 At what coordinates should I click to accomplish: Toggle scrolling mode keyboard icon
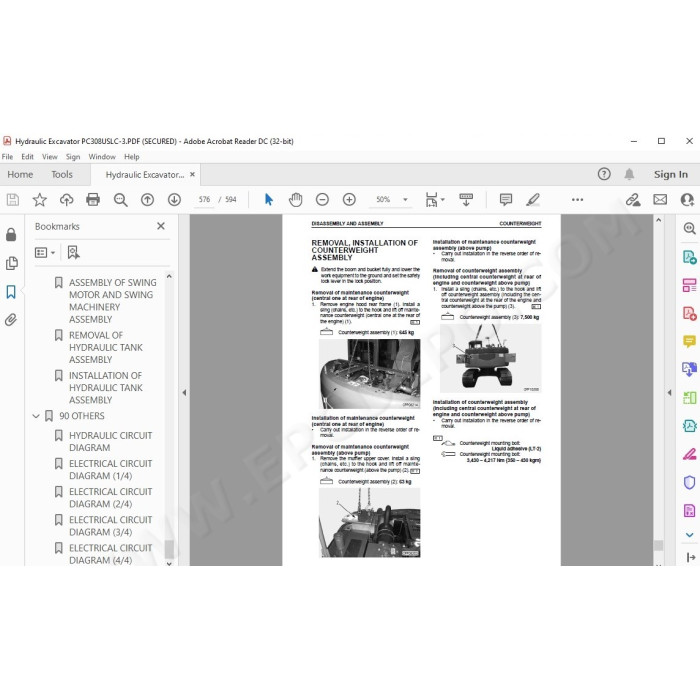[466, 200]
